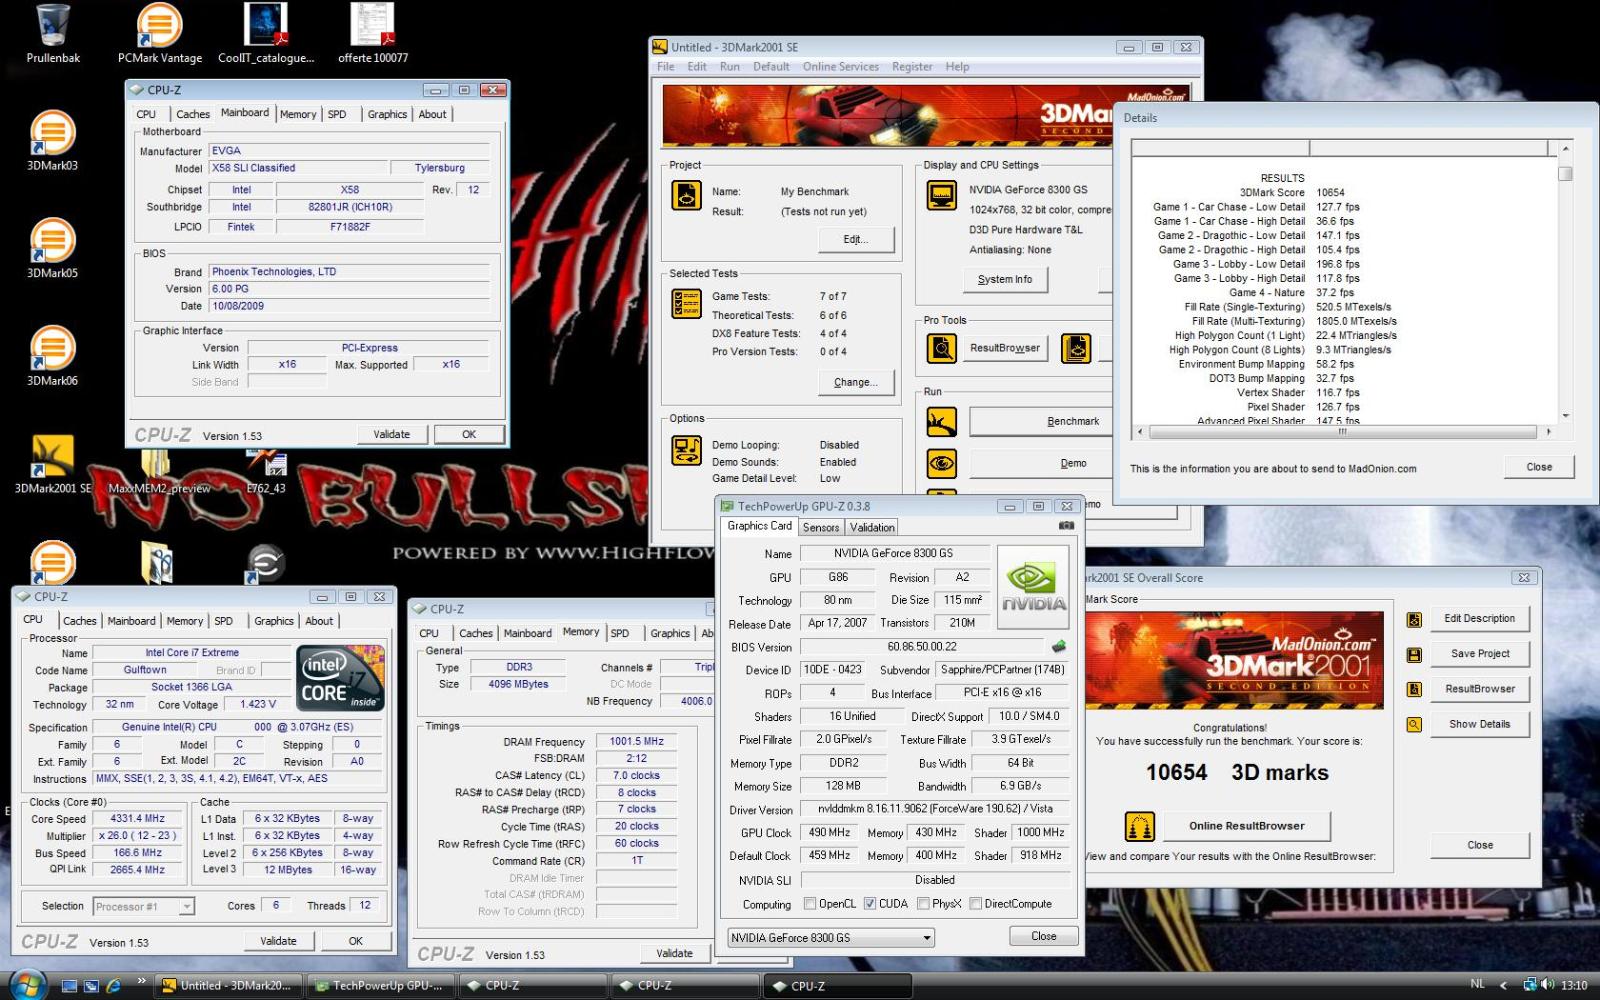This screenshot has width=1600, height=1000.
Task: Click Edit... button in Project section
Action: tap(855, 239)
